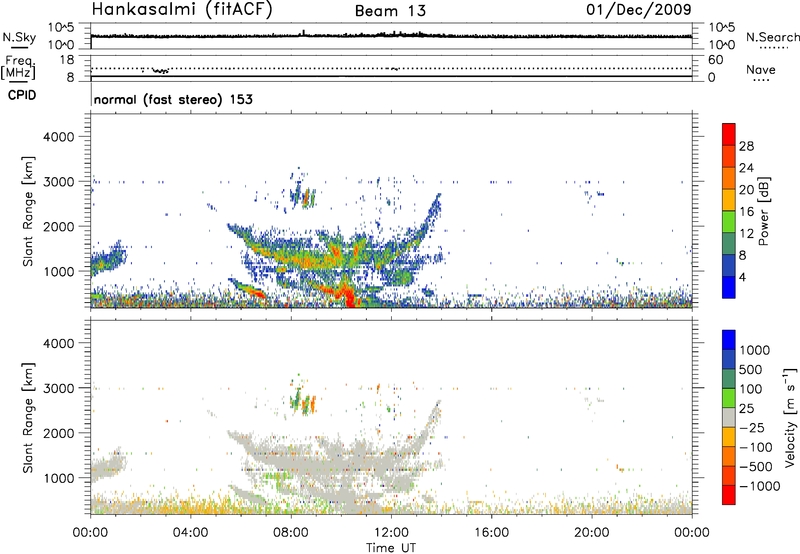800x554 pixels.
Task: Pick the gray -25 to 25 velocity segment
Action: point(729,417)
